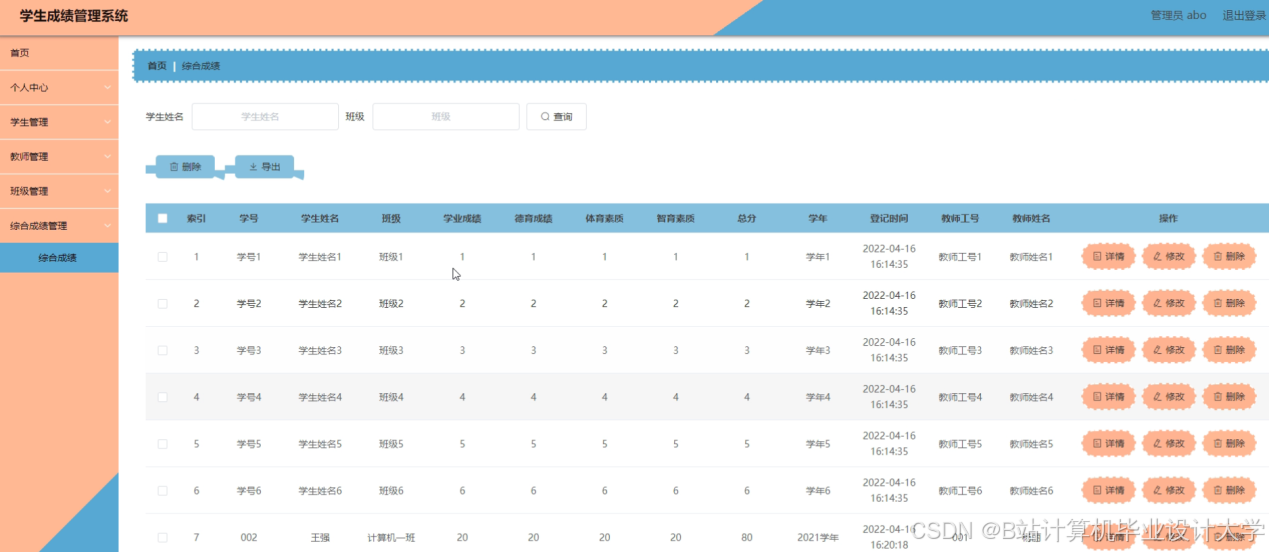The image size is (1269, 552).
Task: Click 修改 for row 学号1
Action: (x=1168, y=257)
